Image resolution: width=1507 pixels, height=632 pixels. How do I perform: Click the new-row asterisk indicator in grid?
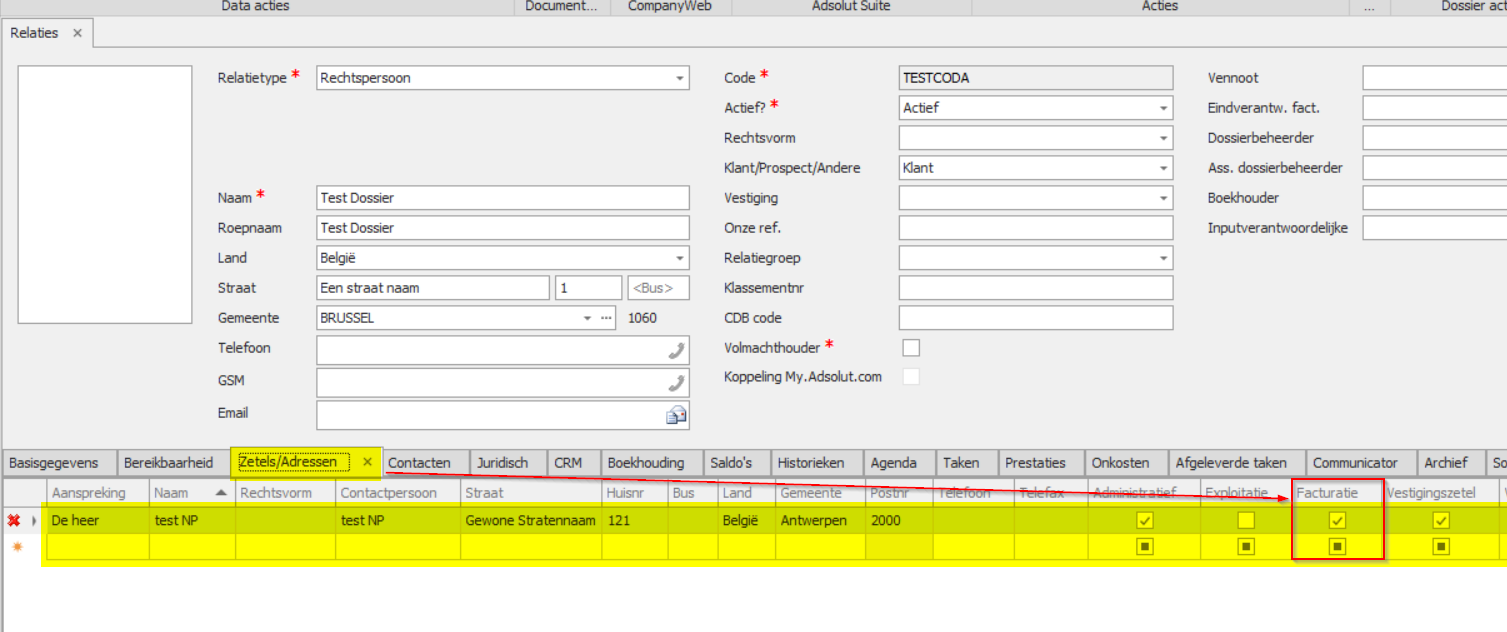(x=16, y=546)
